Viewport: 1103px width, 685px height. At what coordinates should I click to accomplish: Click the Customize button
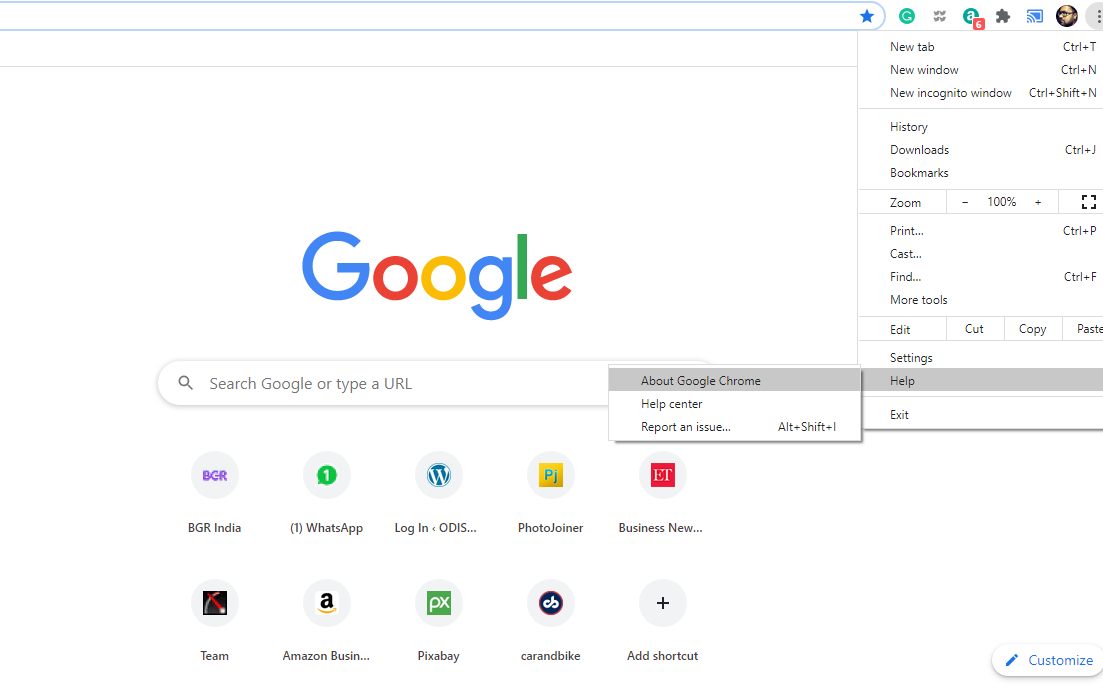[x=1048, y=660]
